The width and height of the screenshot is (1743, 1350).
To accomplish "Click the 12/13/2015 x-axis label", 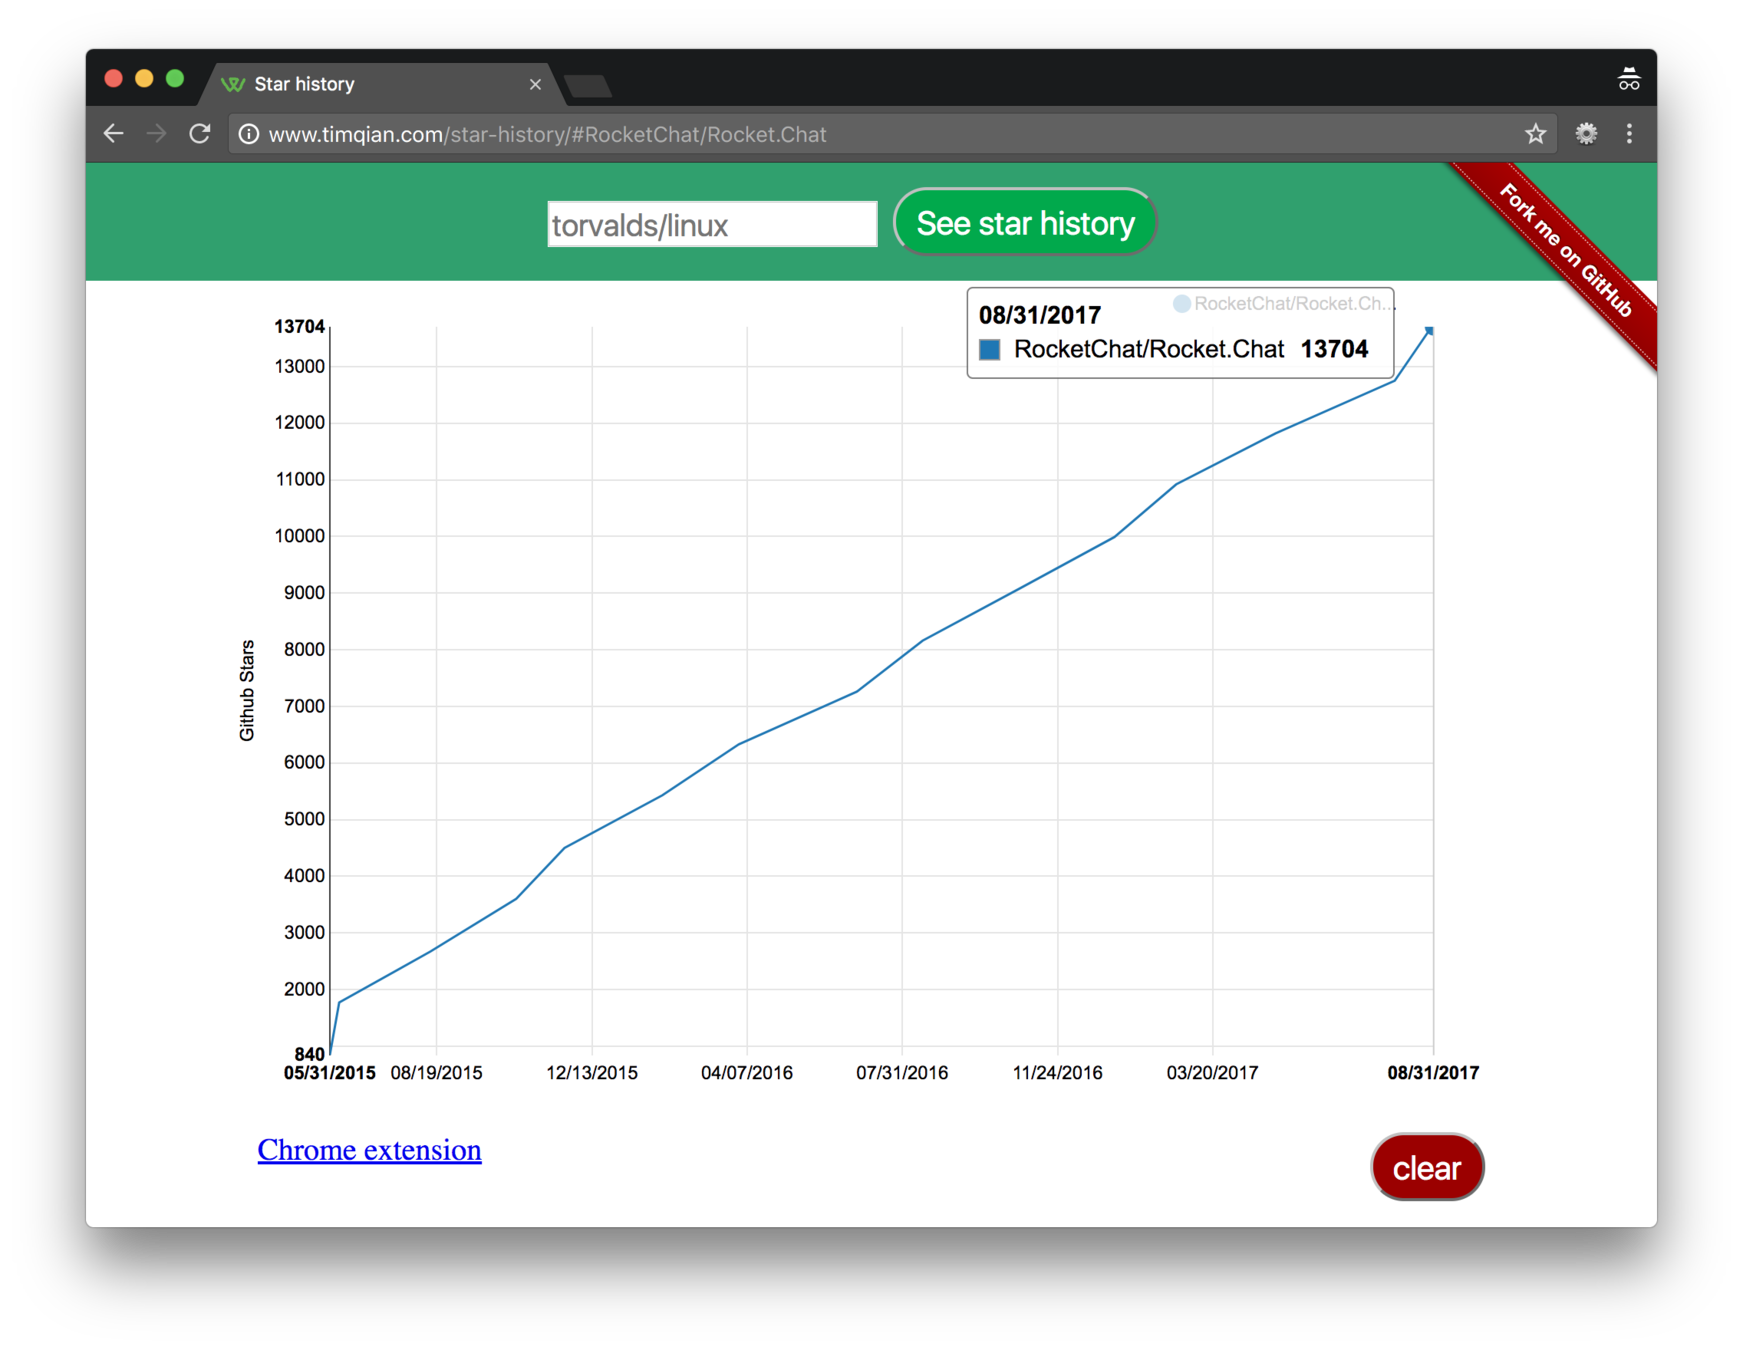I will (x=592, y=1073).
